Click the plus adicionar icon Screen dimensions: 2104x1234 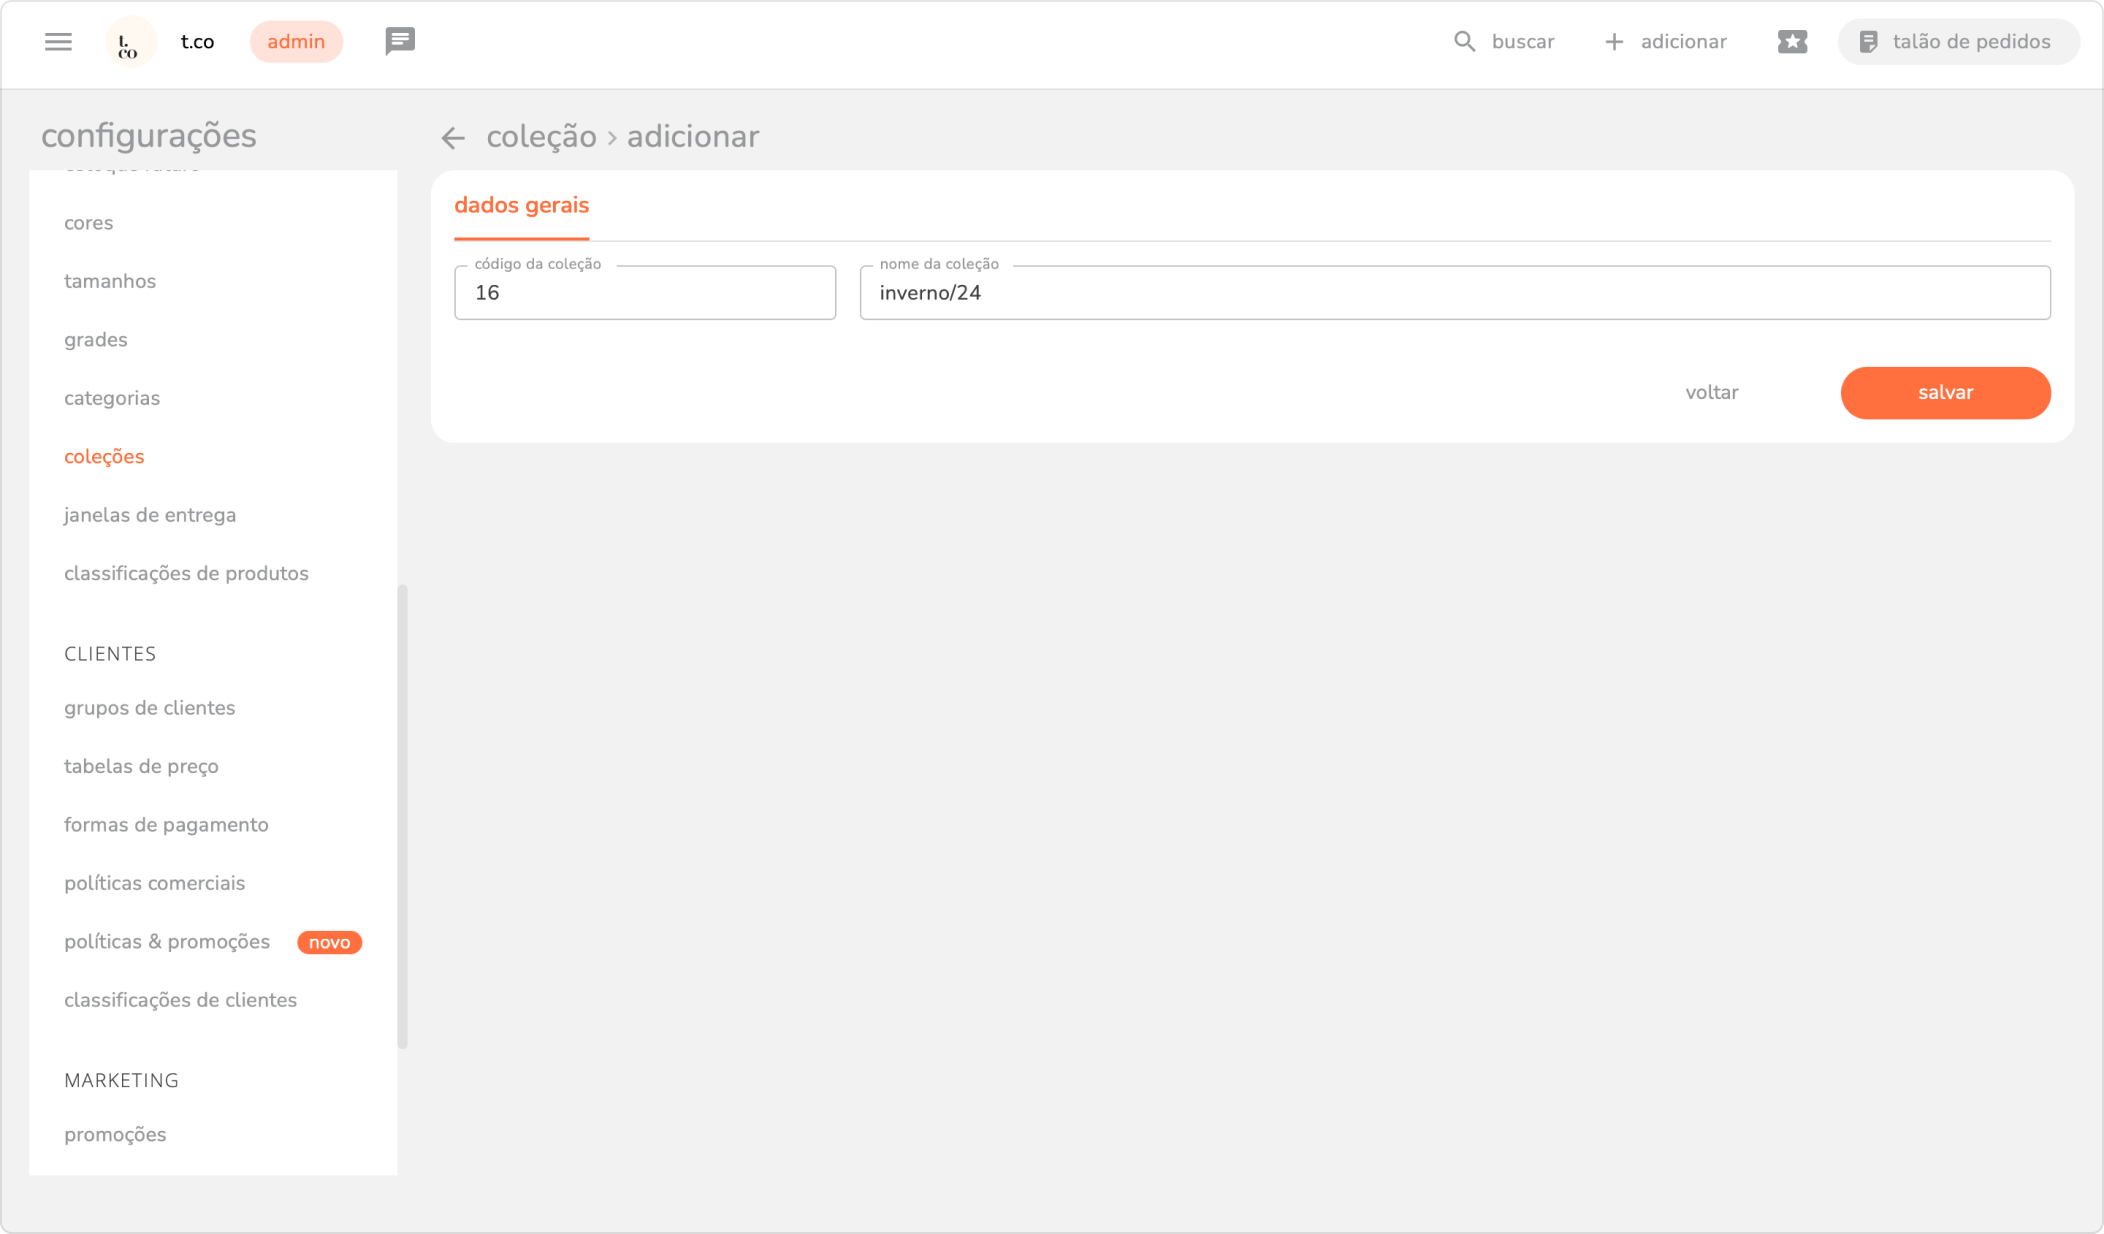pyautogui.click(x=1614, y=42)
